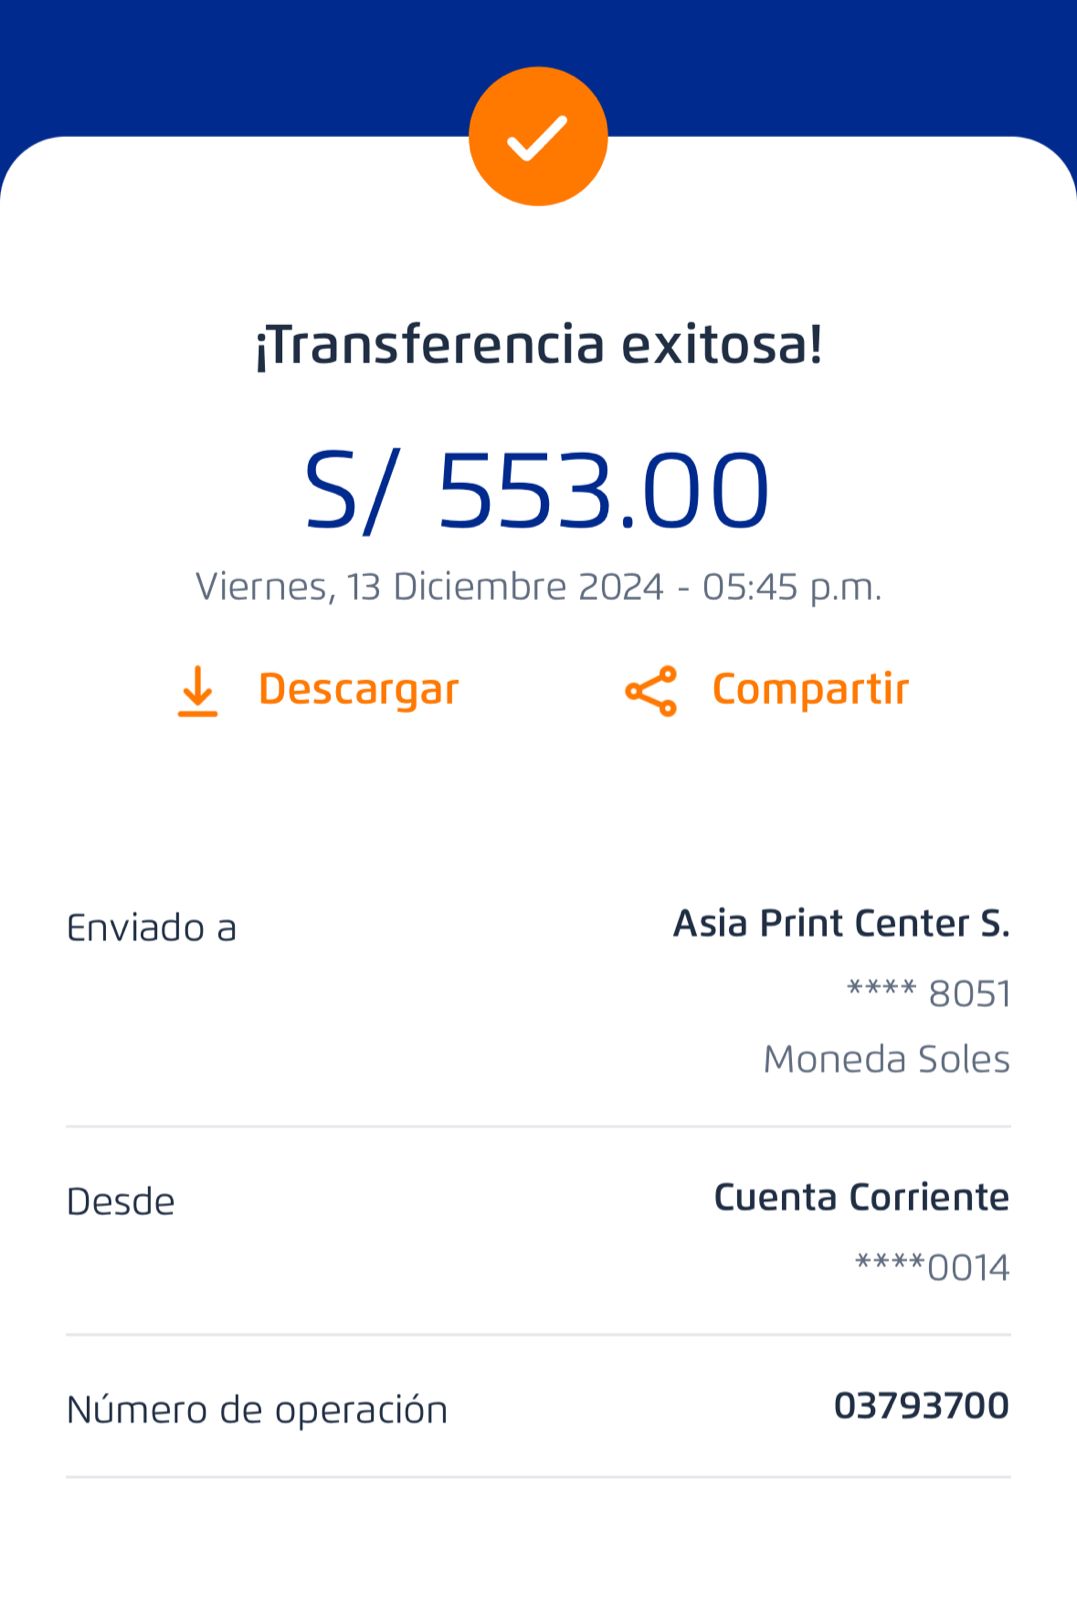
Task: Select the Cuenta Corriente source account
Action: click(861, 1197)
